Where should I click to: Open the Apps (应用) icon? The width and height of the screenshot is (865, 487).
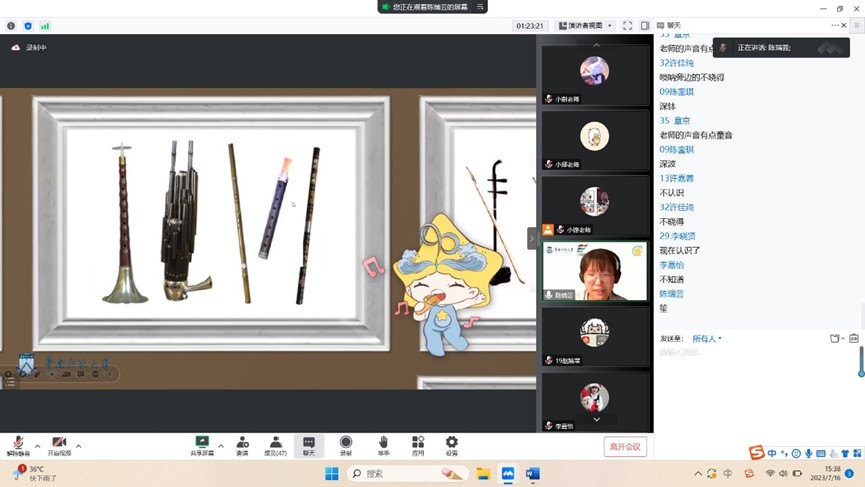click(418, 445)
